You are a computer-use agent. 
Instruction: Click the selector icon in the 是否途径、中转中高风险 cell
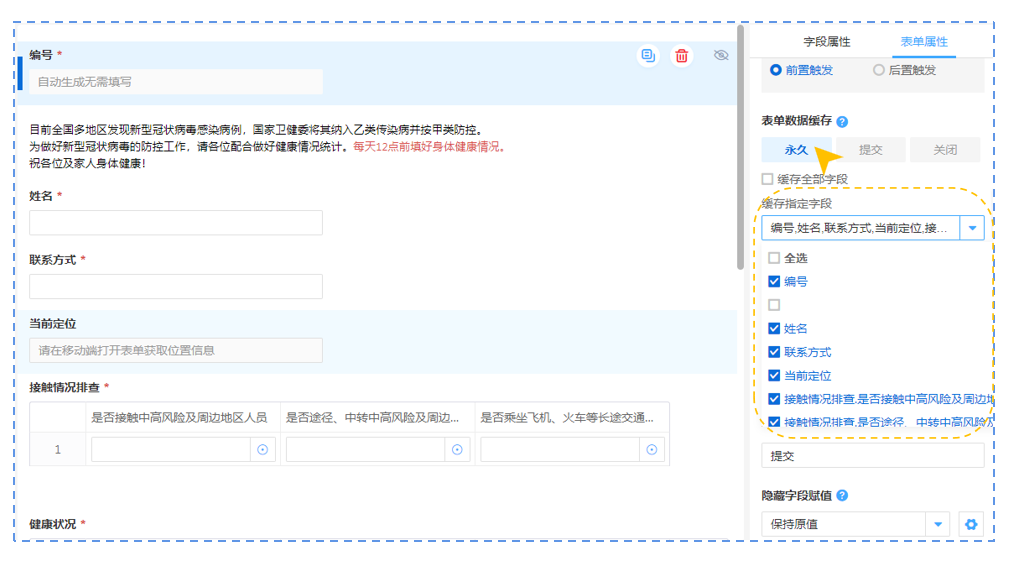click(457, 450)
